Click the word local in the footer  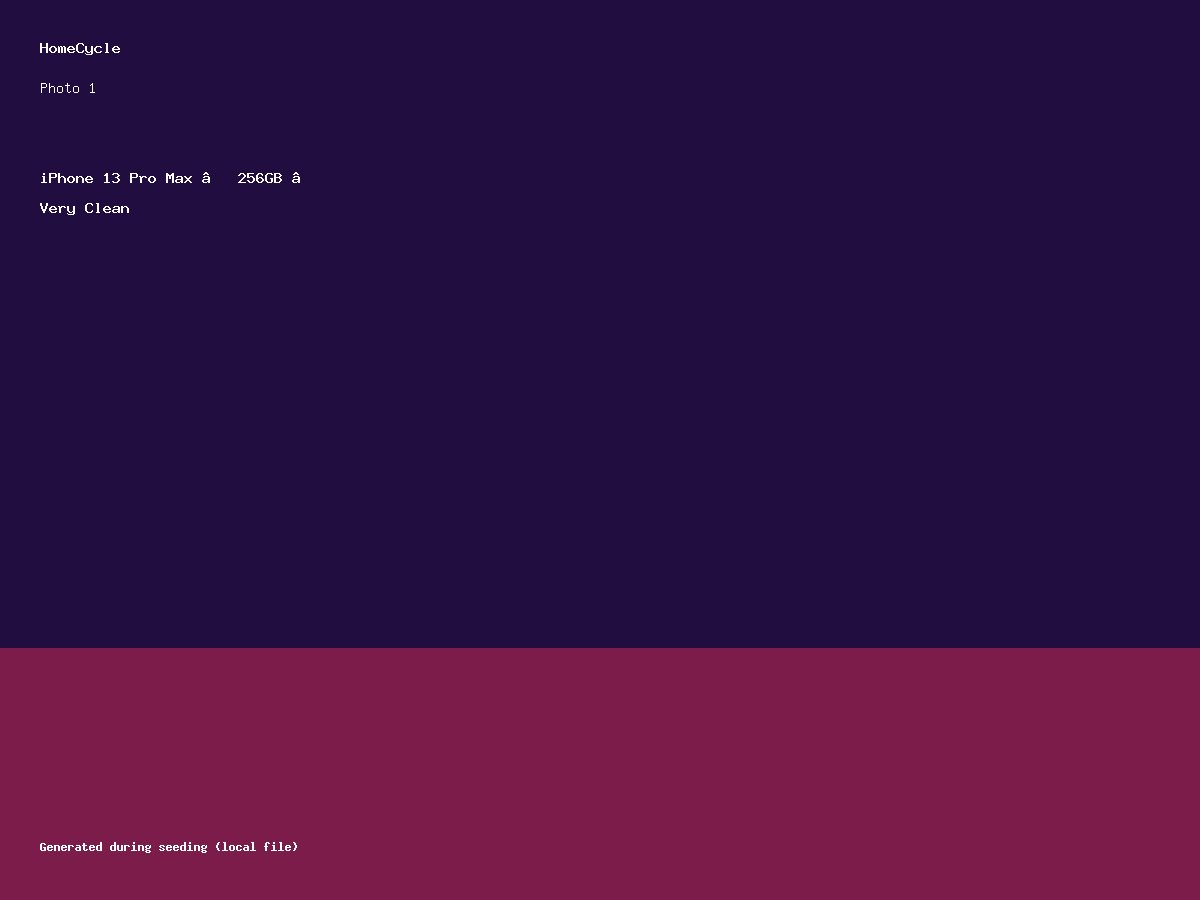(239, 847)
